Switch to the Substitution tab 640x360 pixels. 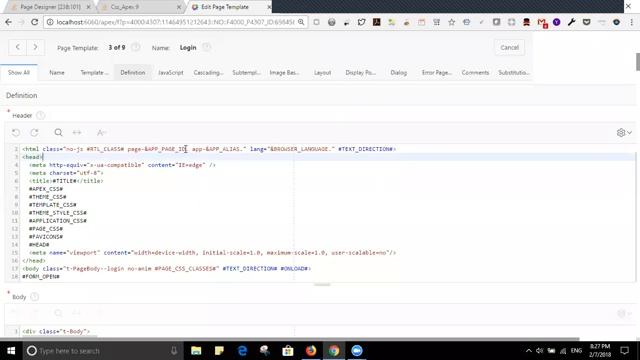513,73
